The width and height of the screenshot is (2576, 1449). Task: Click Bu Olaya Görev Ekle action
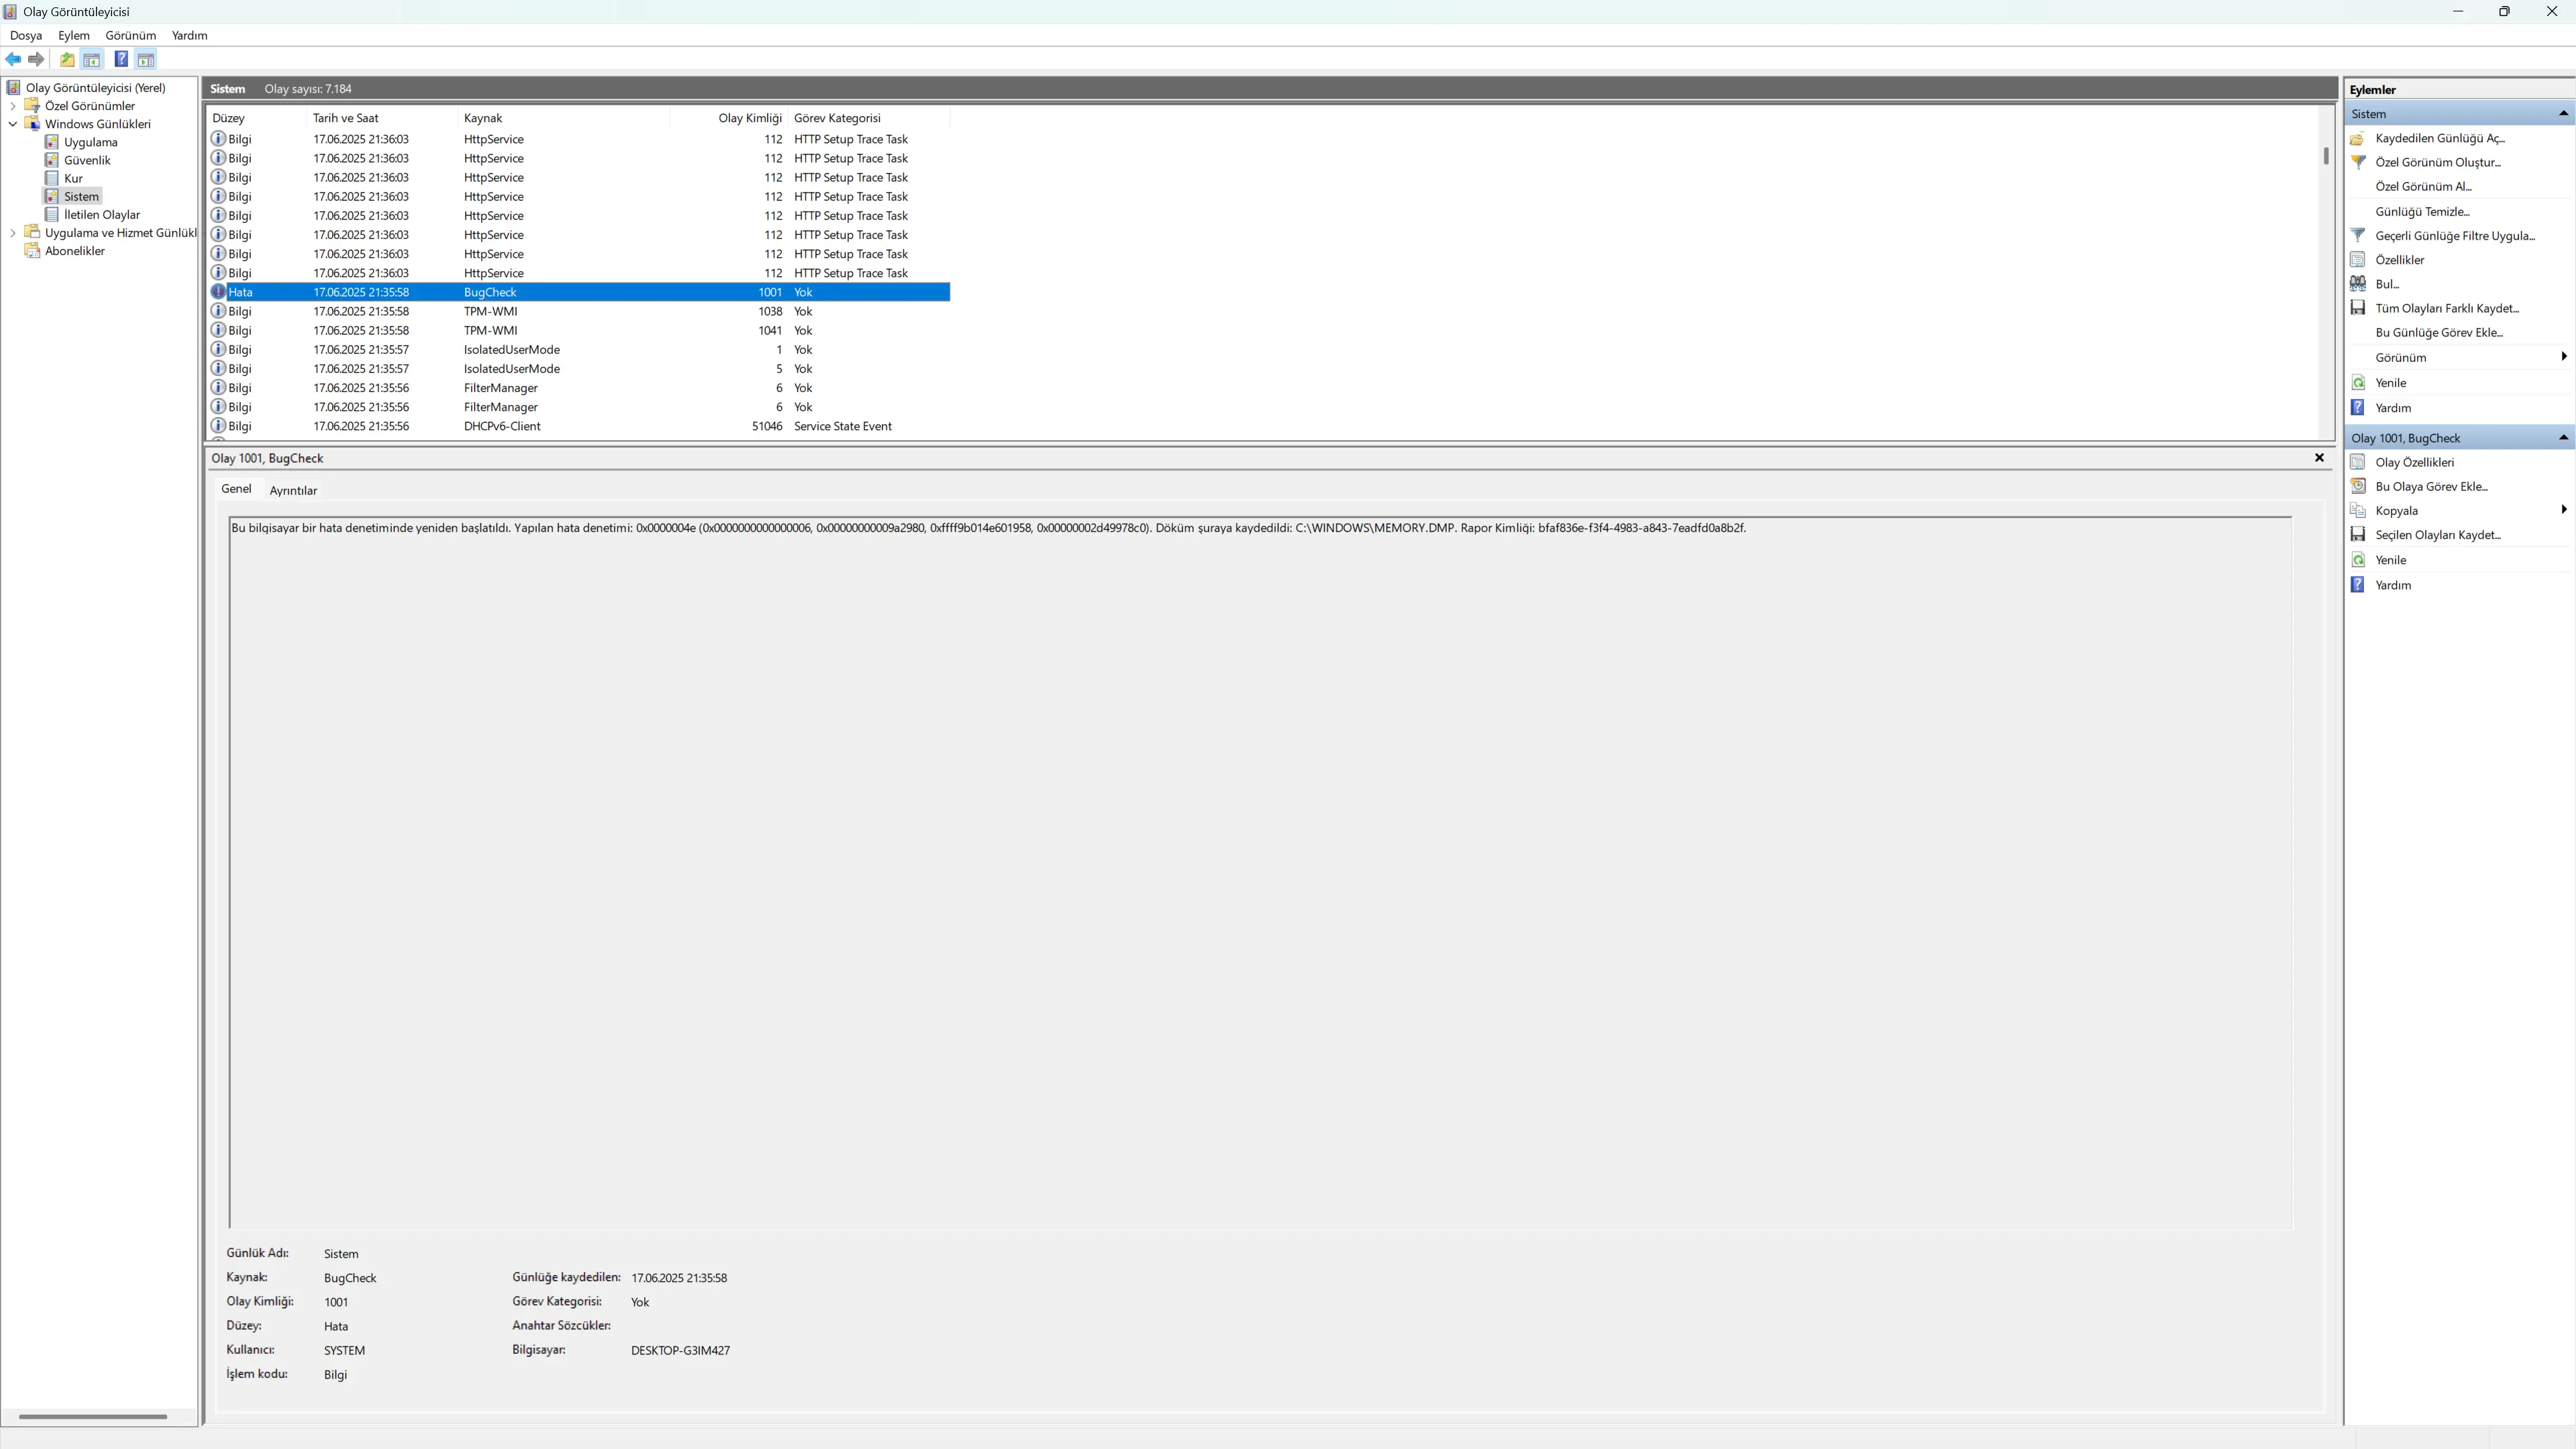pyautogui.click(x=2431, y=486)
